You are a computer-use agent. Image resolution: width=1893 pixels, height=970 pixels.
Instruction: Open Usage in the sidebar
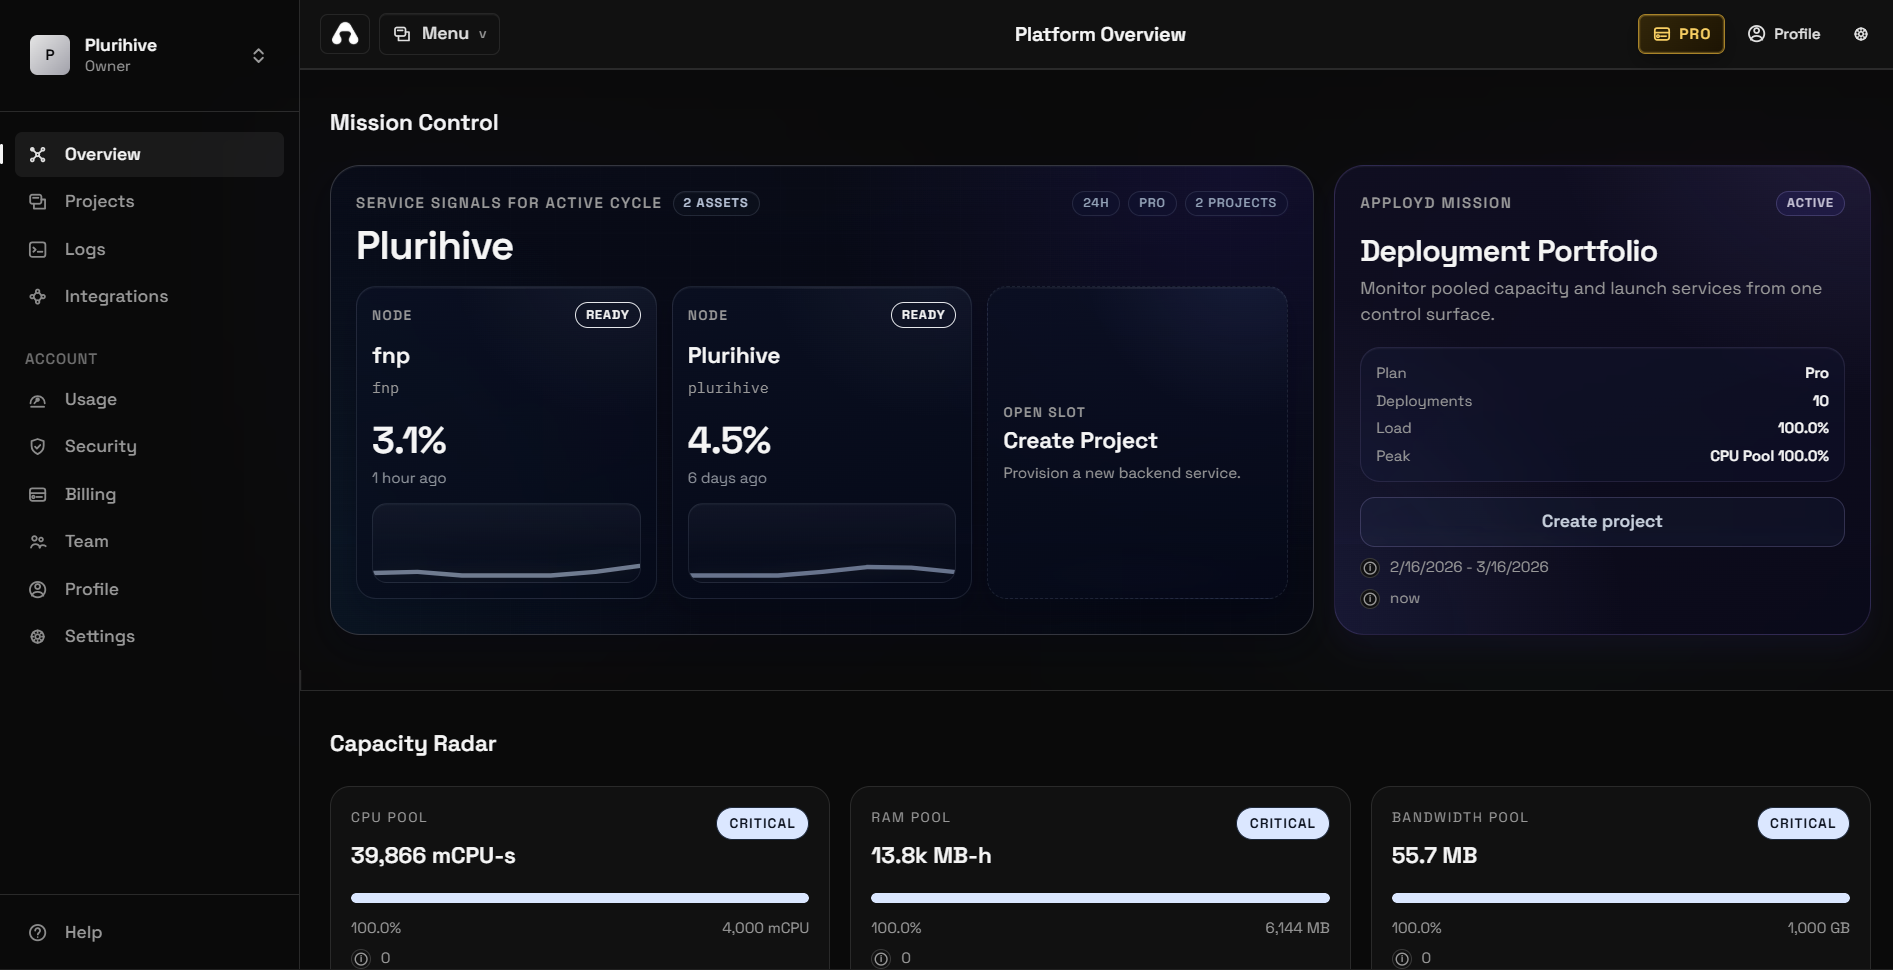tap(149, 399)
